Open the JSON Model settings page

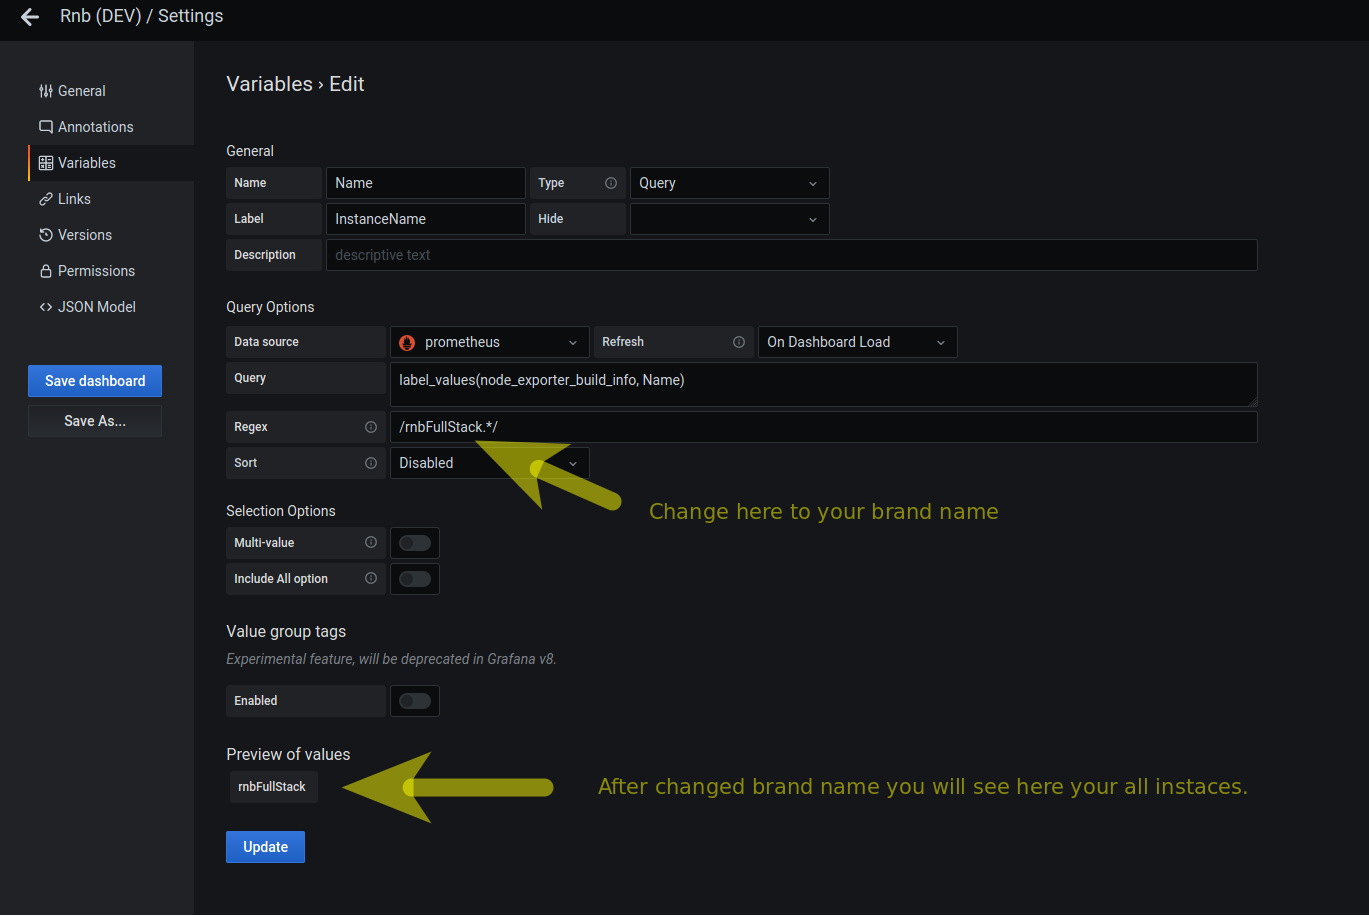(96, 307)
